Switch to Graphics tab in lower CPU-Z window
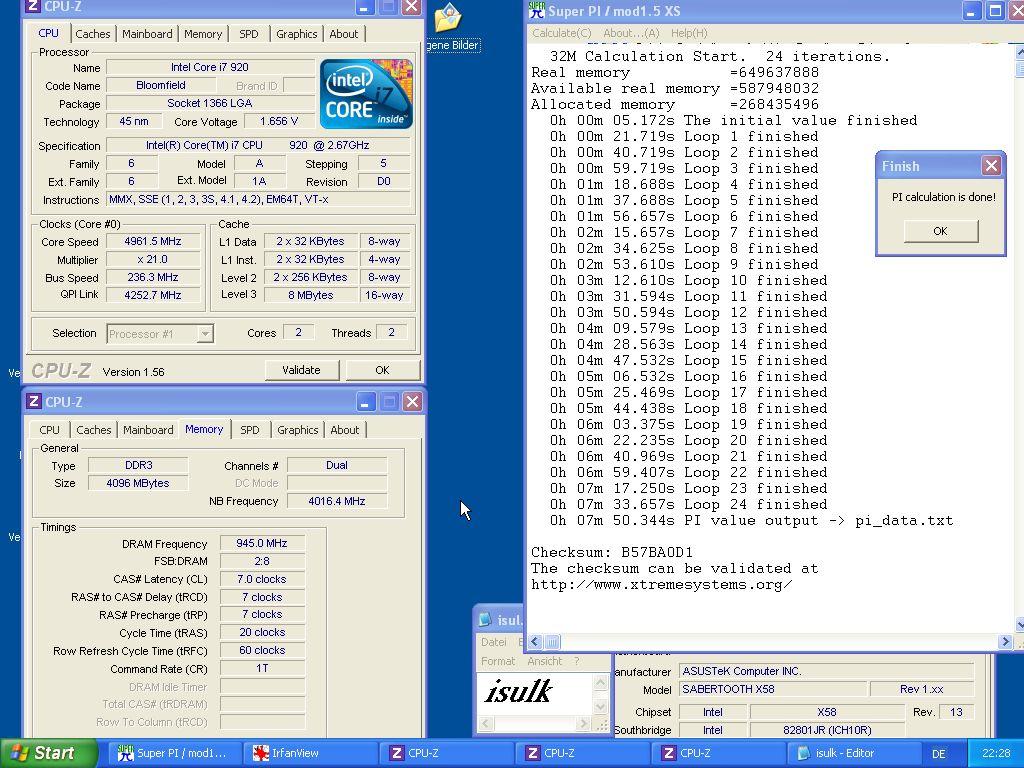The height and width of the screenshot is (768, 1024). click(297, 430)
